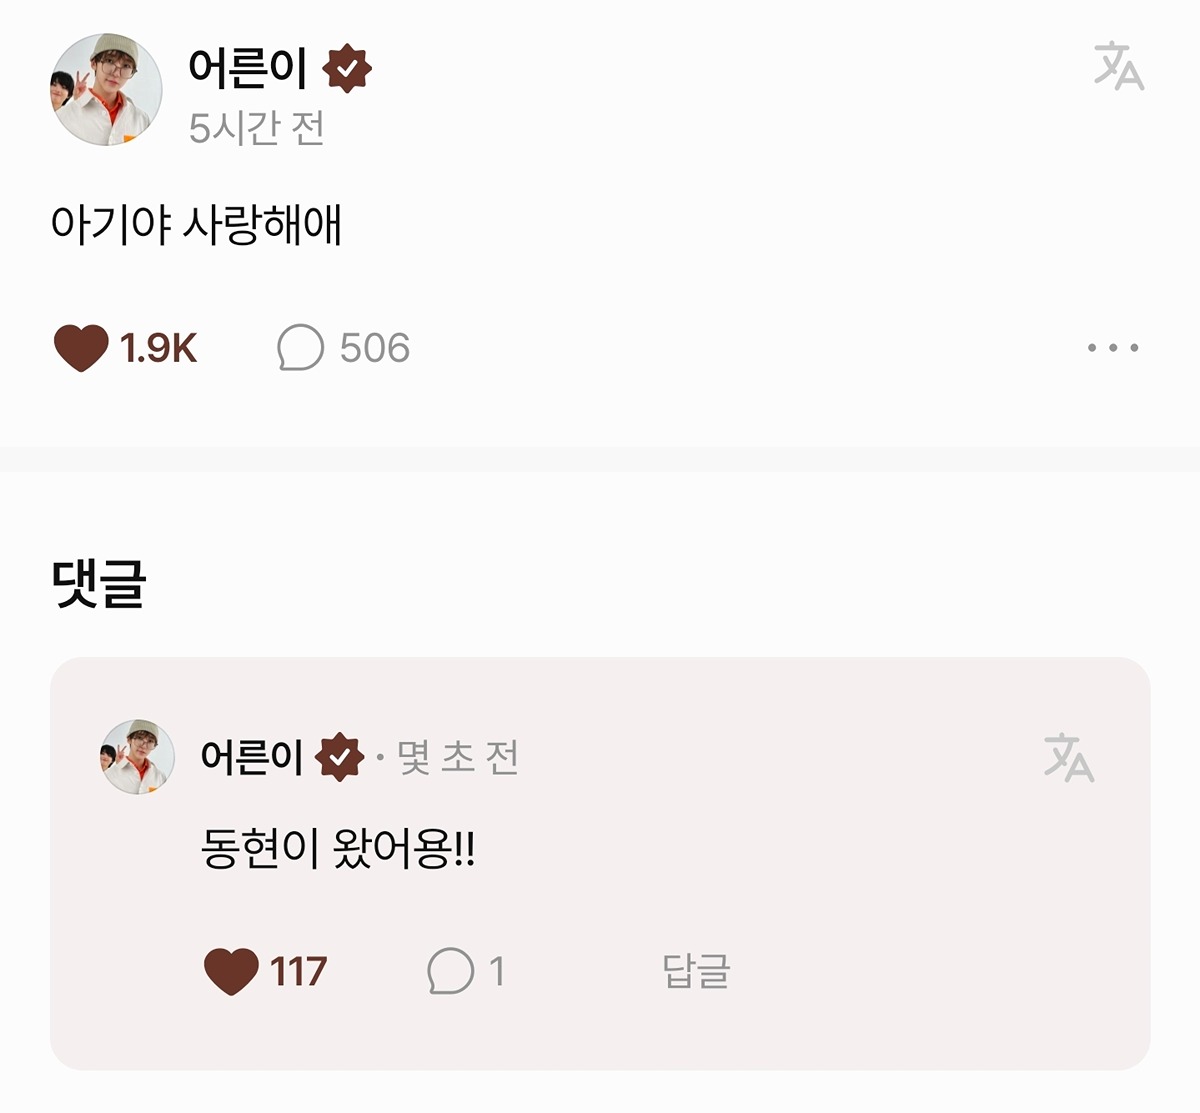The width and height of the screenshot is (1200, 1113).
Task: Select the post text 아기야 사랑해애
Action: (x=197, y=224)
